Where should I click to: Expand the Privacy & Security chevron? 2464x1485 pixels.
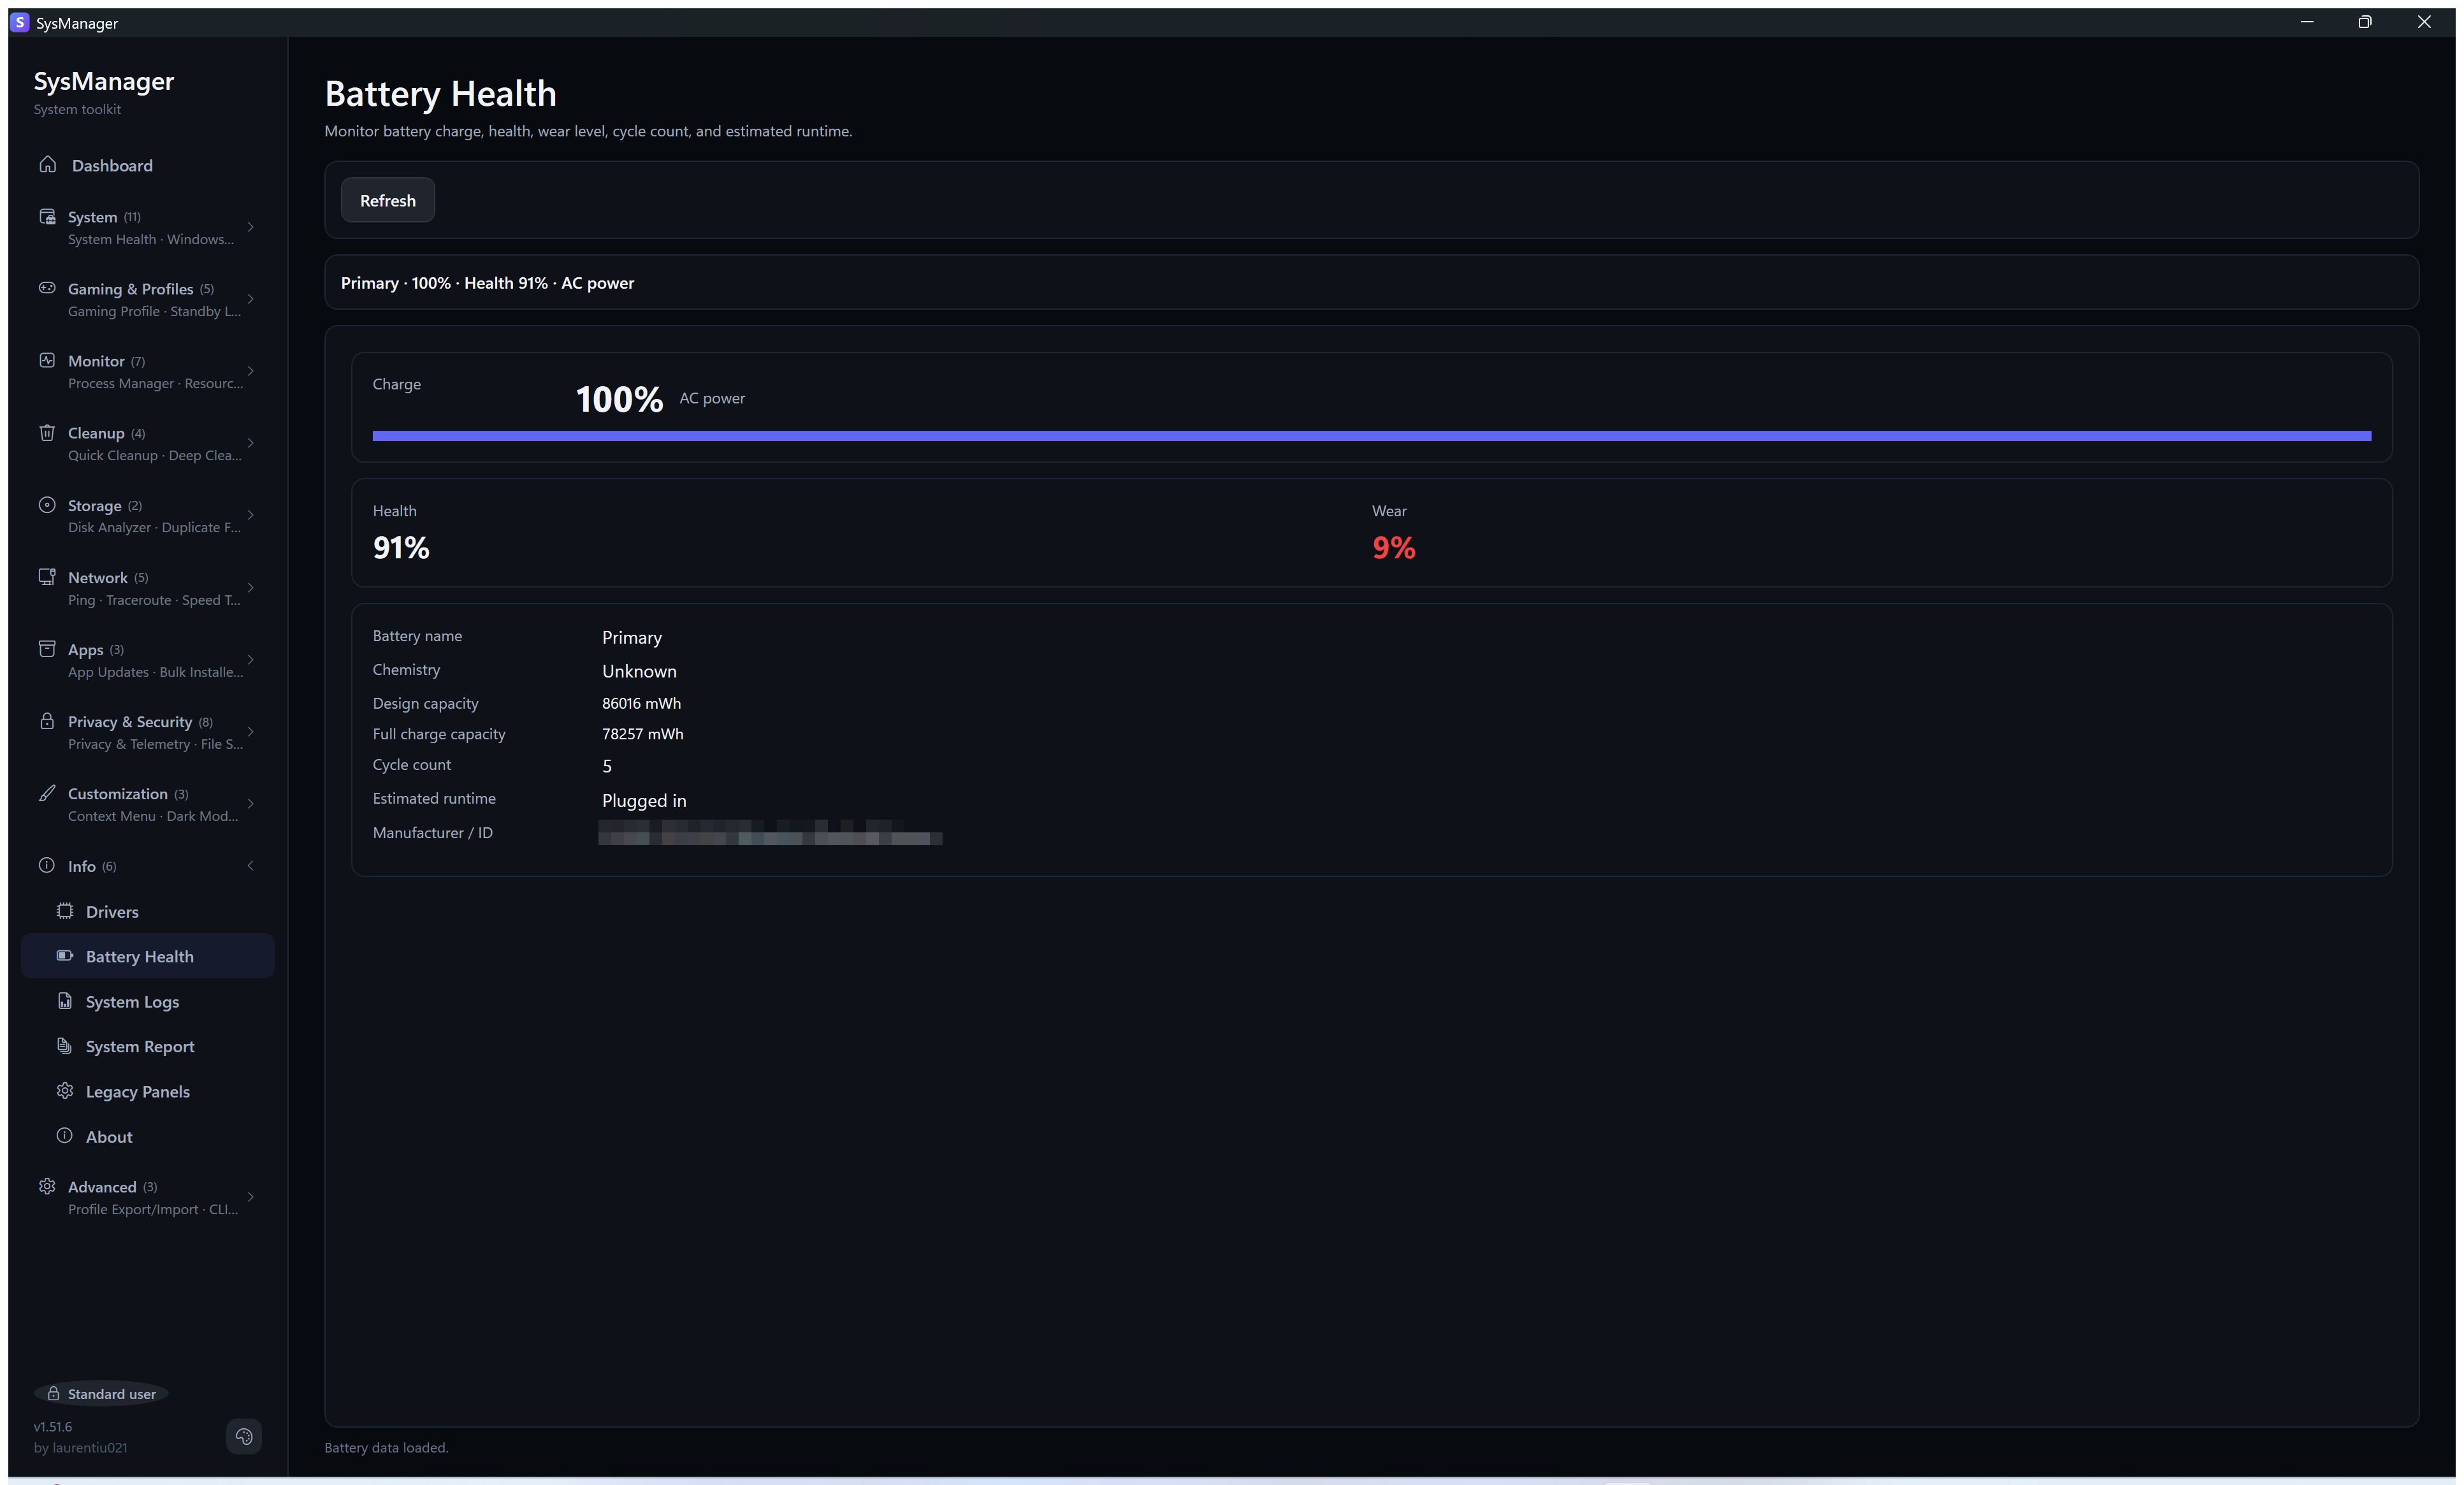(250, 732)
